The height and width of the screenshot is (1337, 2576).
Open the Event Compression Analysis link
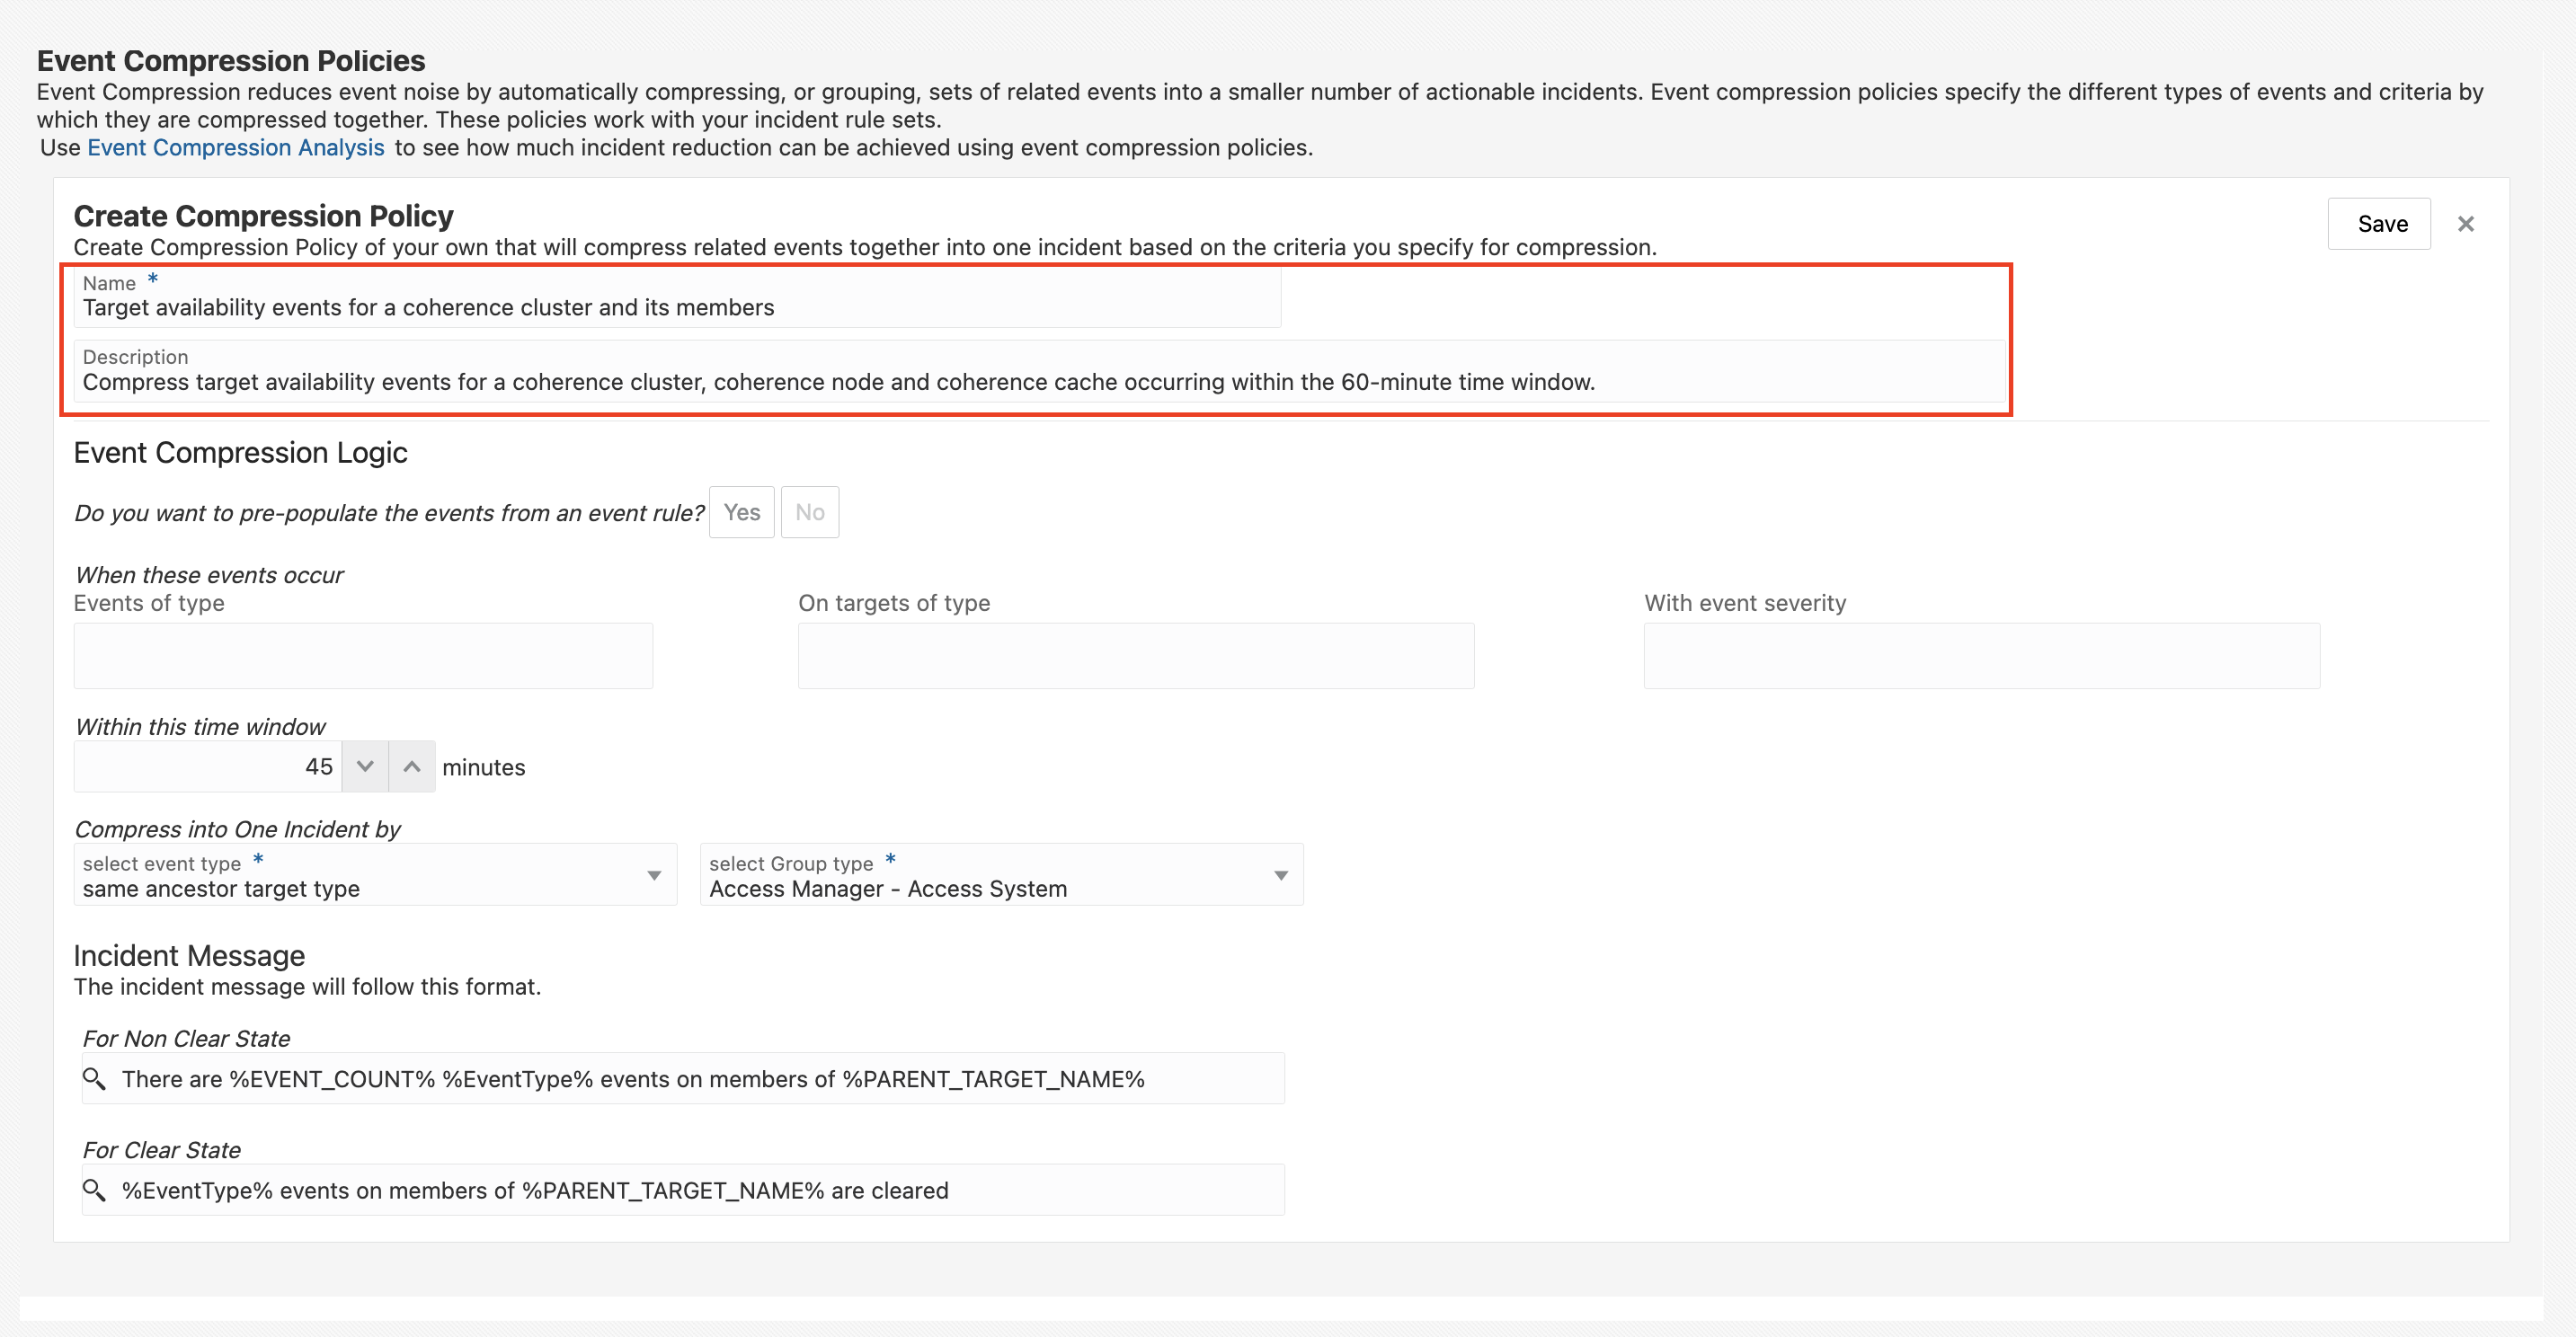tap(236, 148)
